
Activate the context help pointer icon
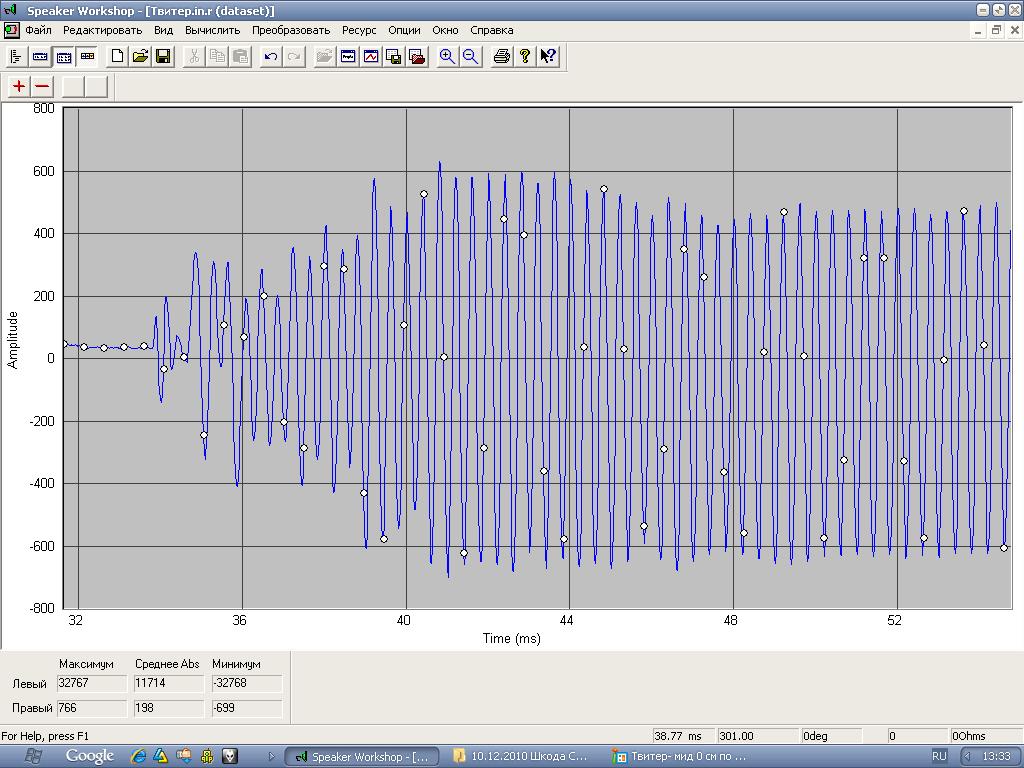[548, 57]
